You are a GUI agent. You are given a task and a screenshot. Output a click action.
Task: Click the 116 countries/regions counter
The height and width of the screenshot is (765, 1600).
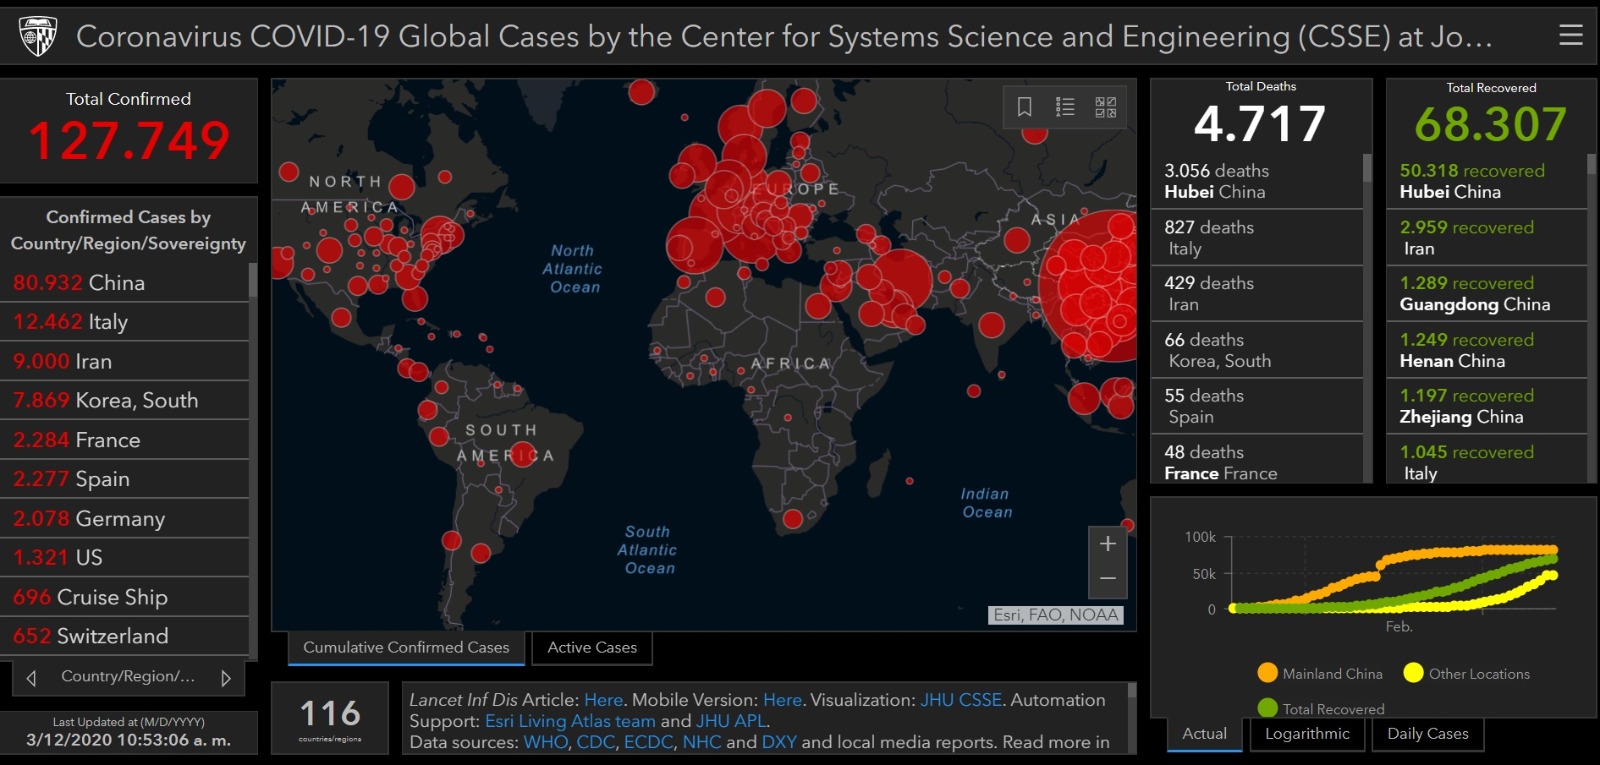point(330,718)
